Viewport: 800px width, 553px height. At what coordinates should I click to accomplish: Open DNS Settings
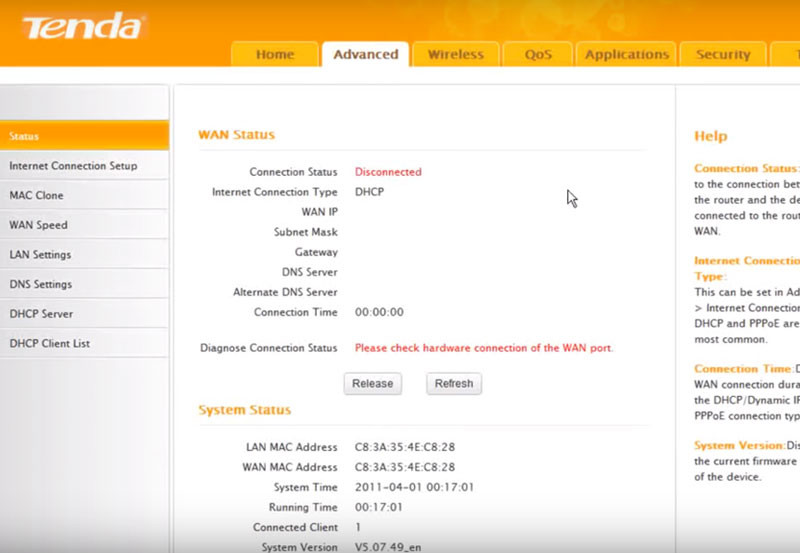(x=84, y=284)
